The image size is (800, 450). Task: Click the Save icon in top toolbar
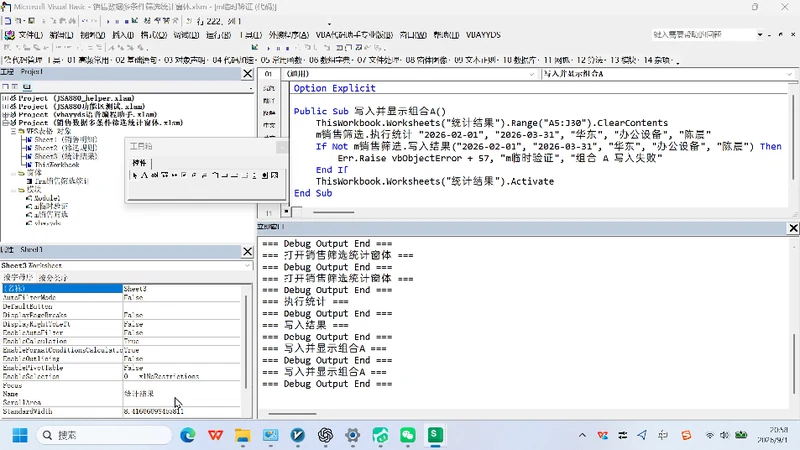click(x=32, y=21)
